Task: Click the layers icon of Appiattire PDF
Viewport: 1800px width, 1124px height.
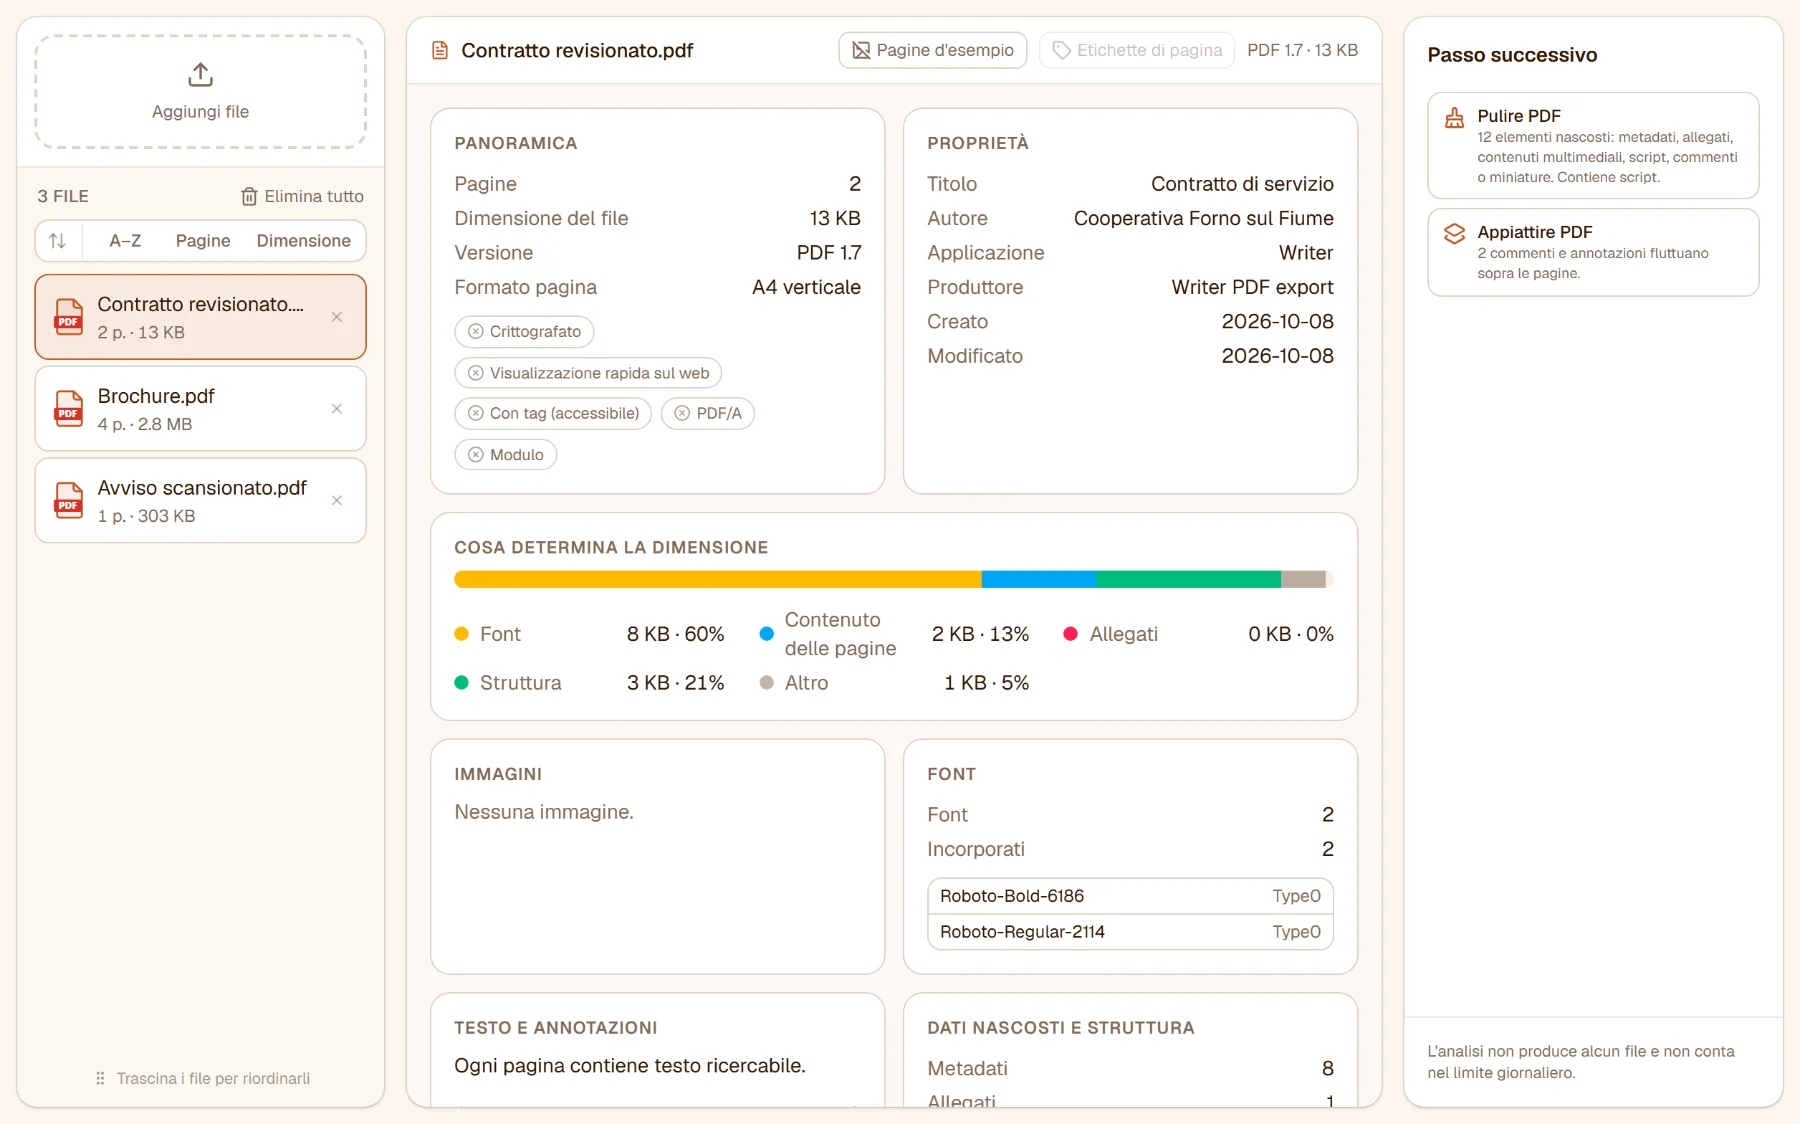Action: pyautogui.click(x=1455, y=234)
